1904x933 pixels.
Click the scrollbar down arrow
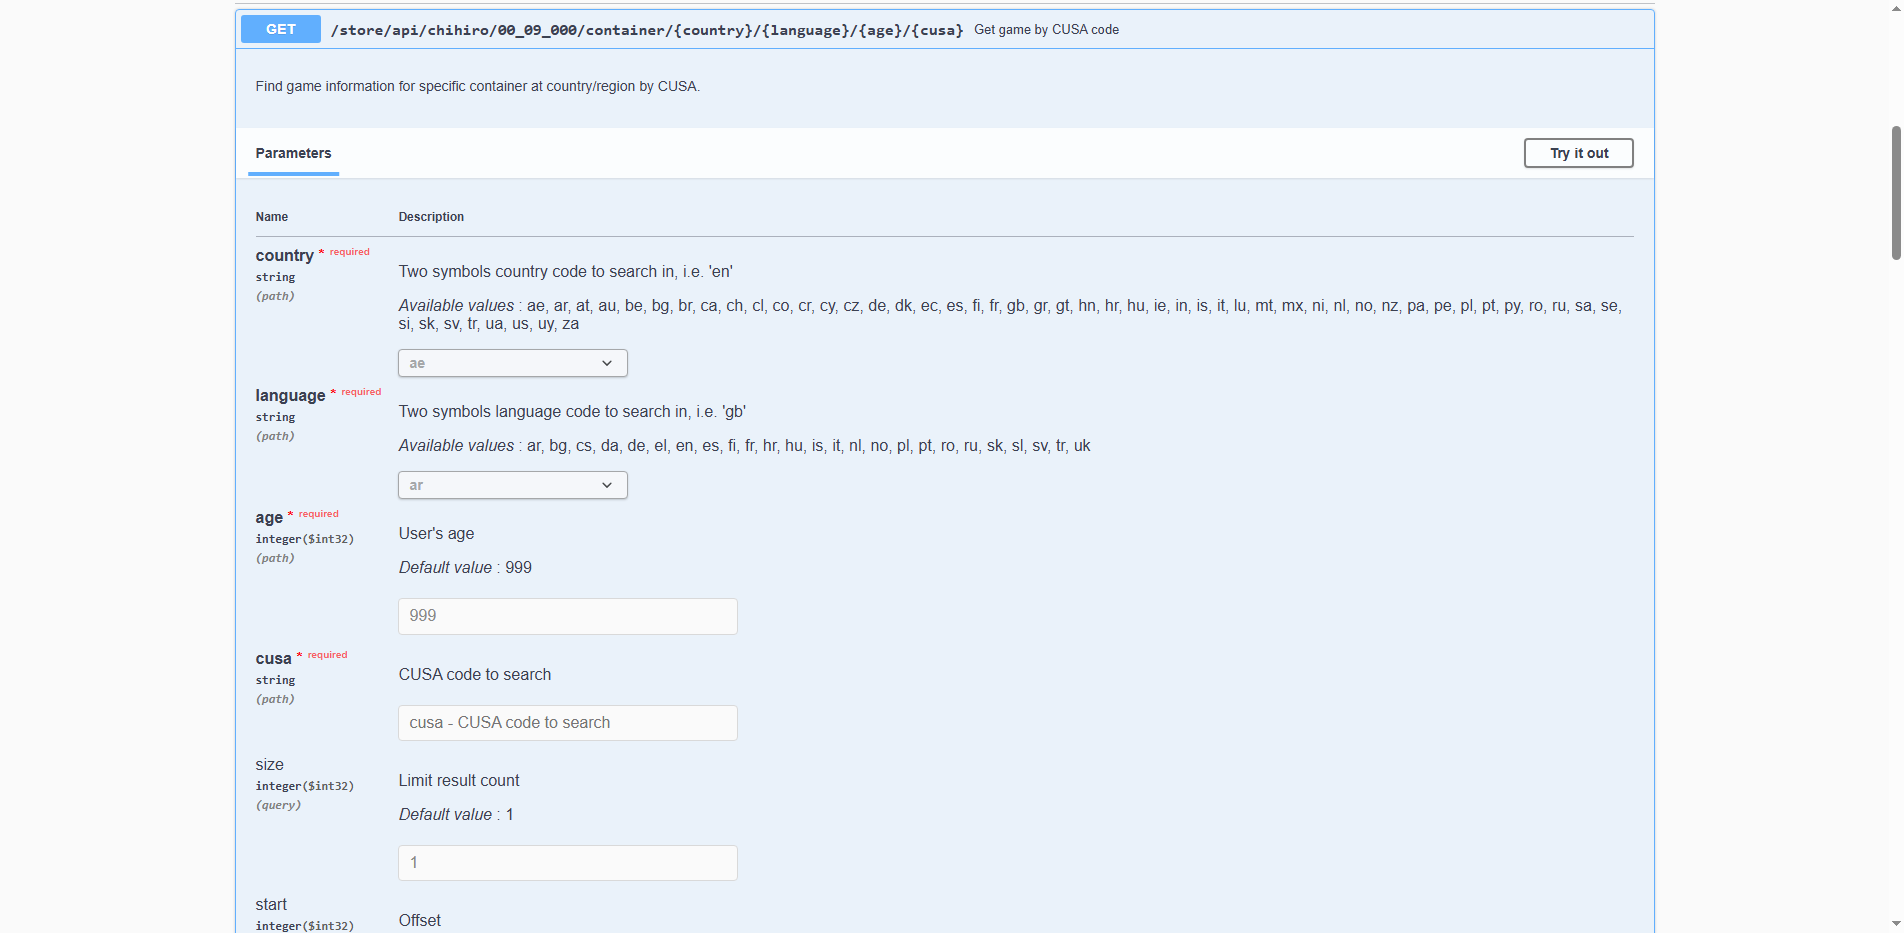[x=1895, y=925]
